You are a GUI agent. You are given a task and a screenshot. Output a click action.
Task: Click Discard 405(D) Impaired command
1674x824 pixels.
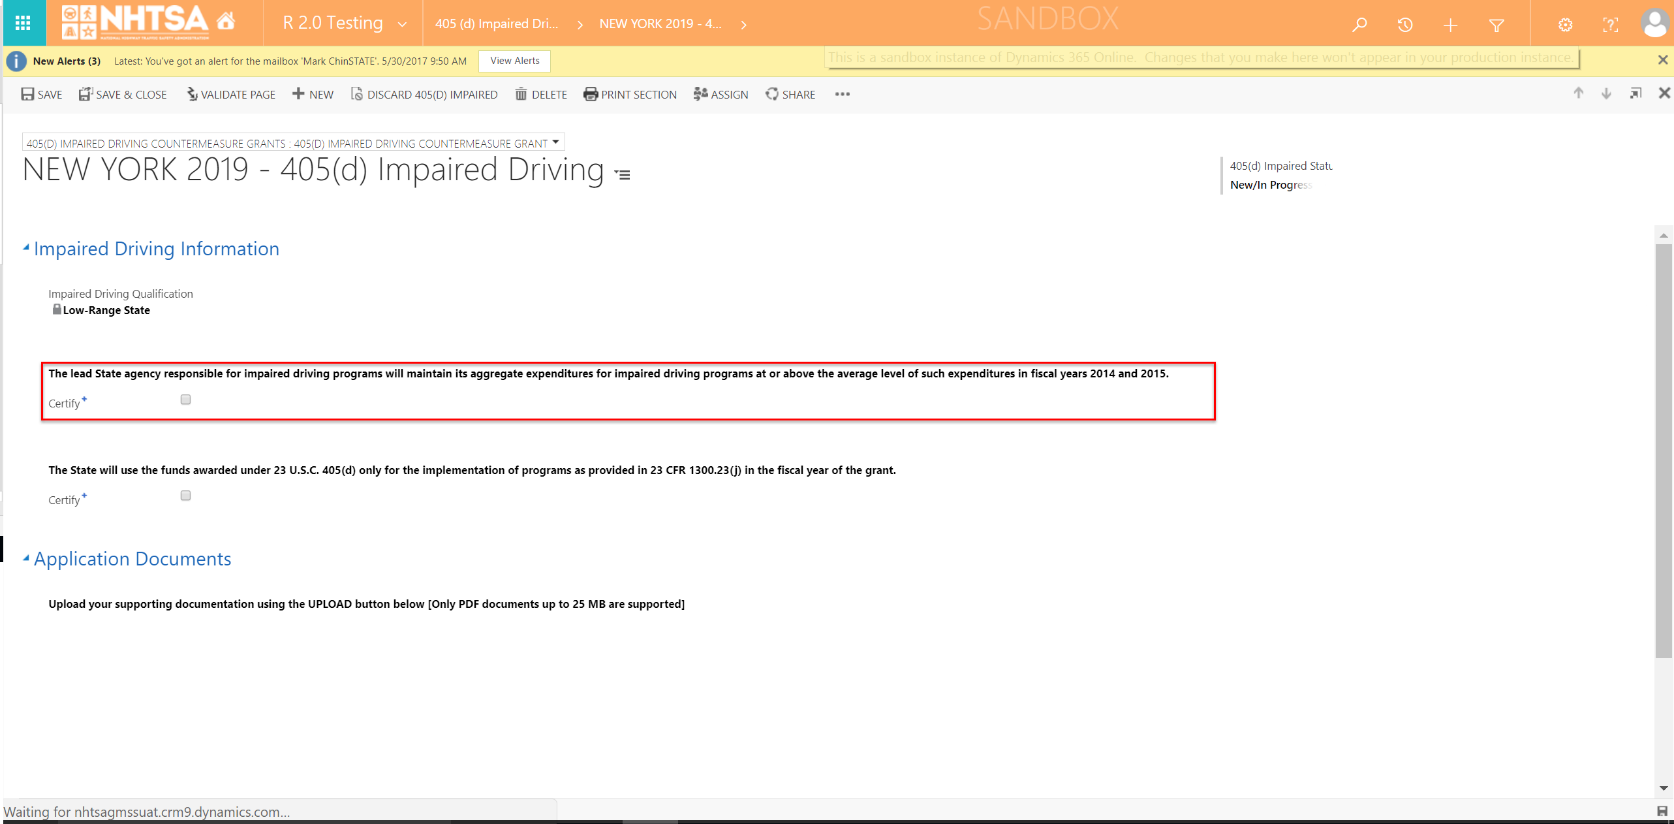tap(423, 94)
